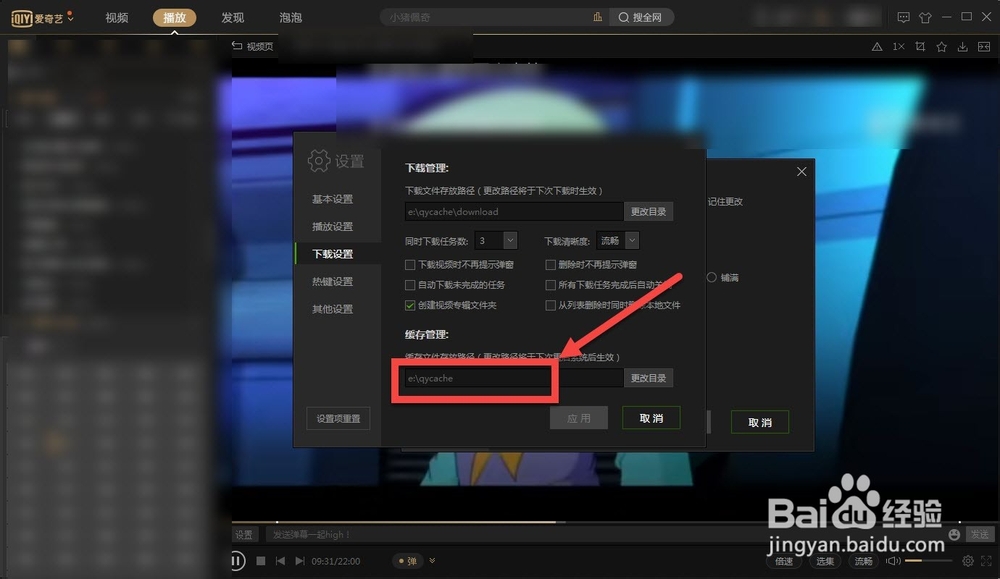
Task: Click the volume speaker icon
Action: tap(891, 561)
